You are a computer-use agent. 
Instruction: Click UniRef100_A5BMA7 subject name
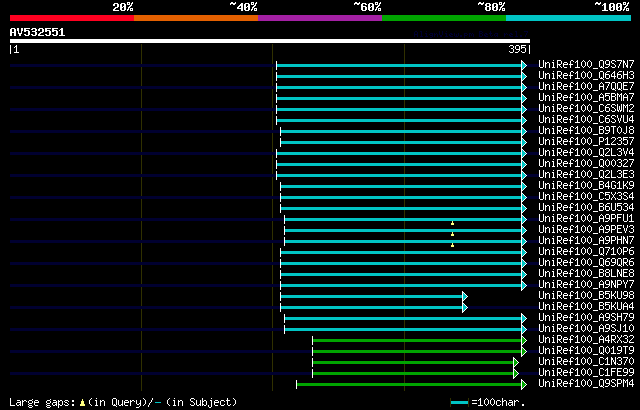point(586,98)
